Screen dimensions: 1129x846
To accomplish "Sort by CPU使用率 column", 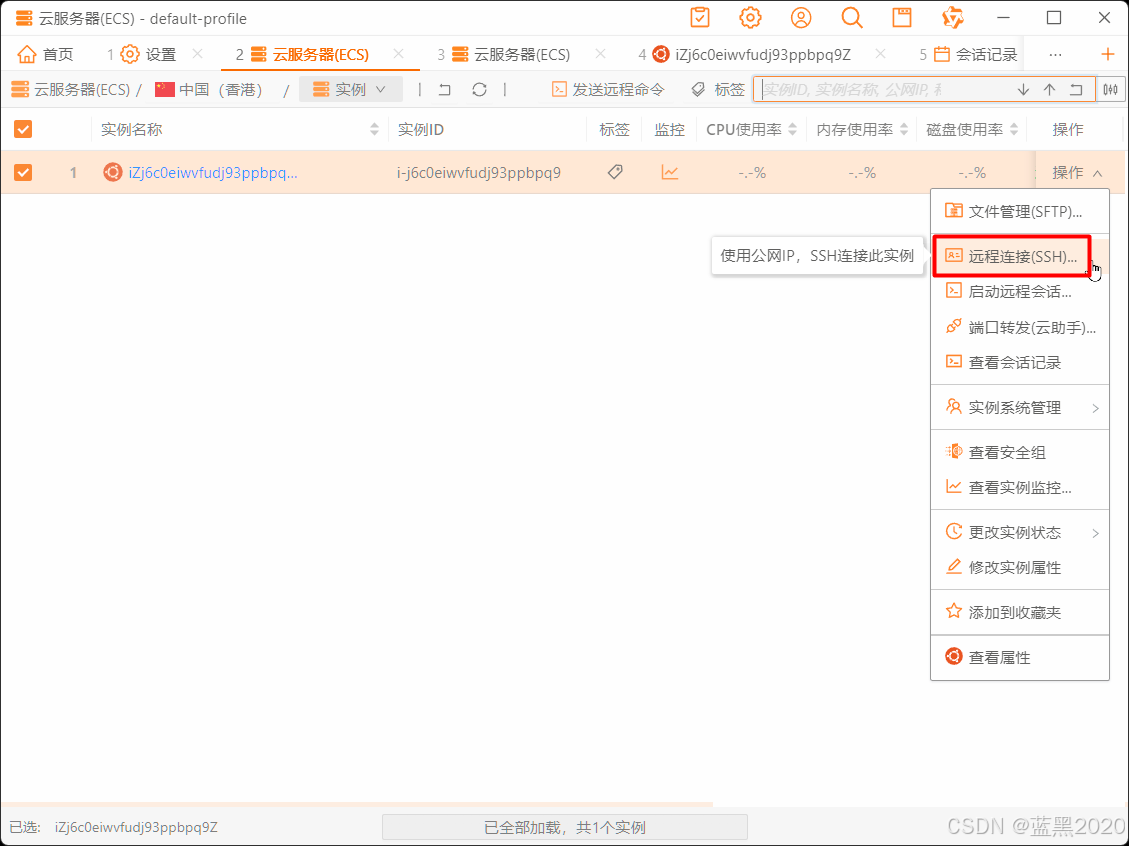I will pos(793,129).
